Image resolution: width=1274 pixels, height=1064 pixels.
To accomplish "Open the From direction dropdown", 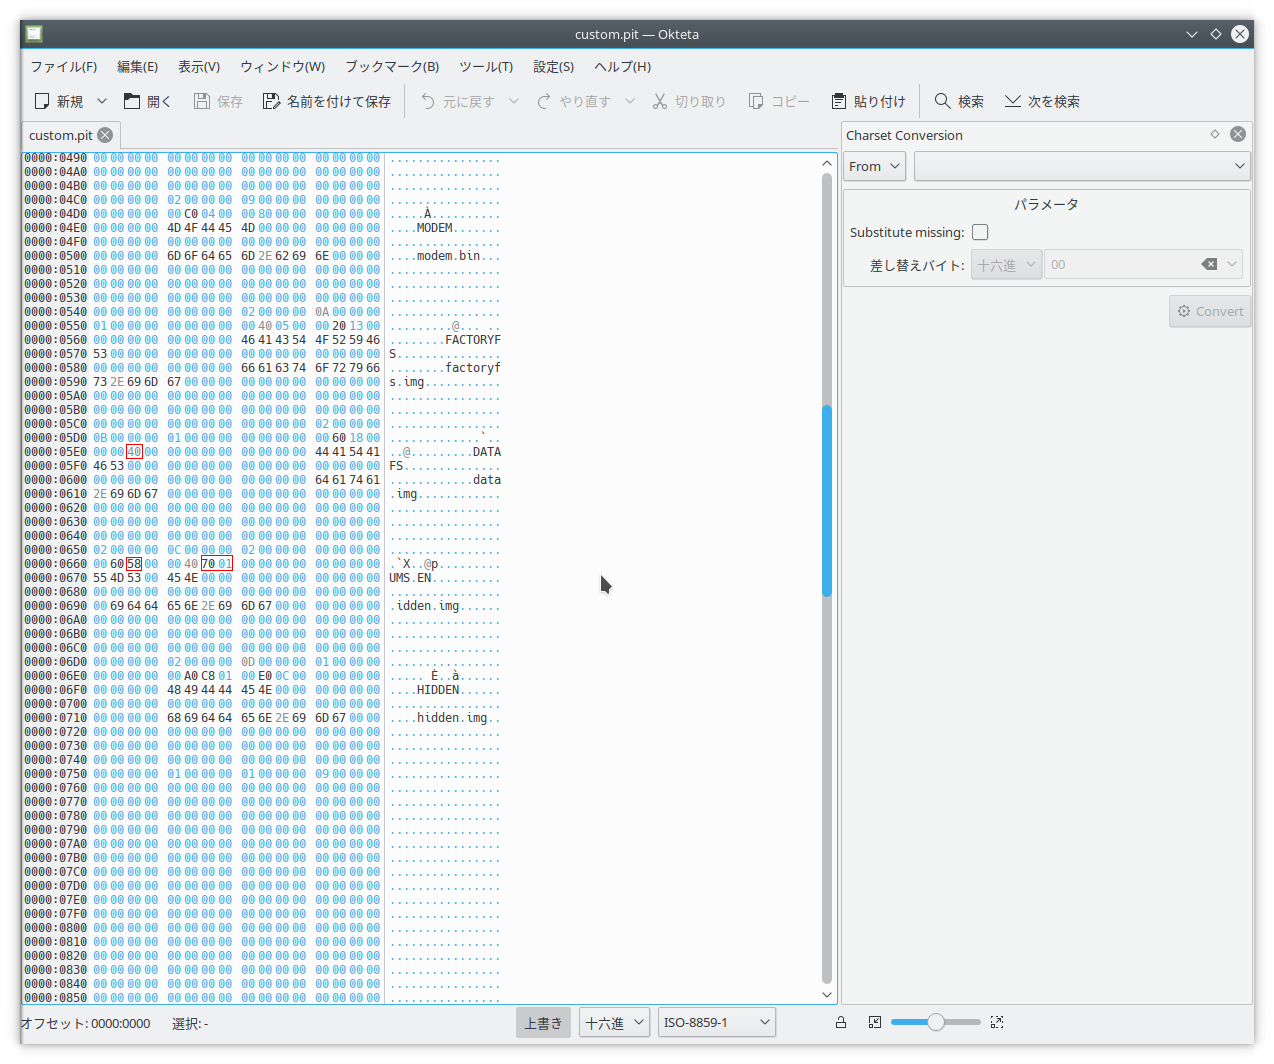I will (x=875, y=166).
